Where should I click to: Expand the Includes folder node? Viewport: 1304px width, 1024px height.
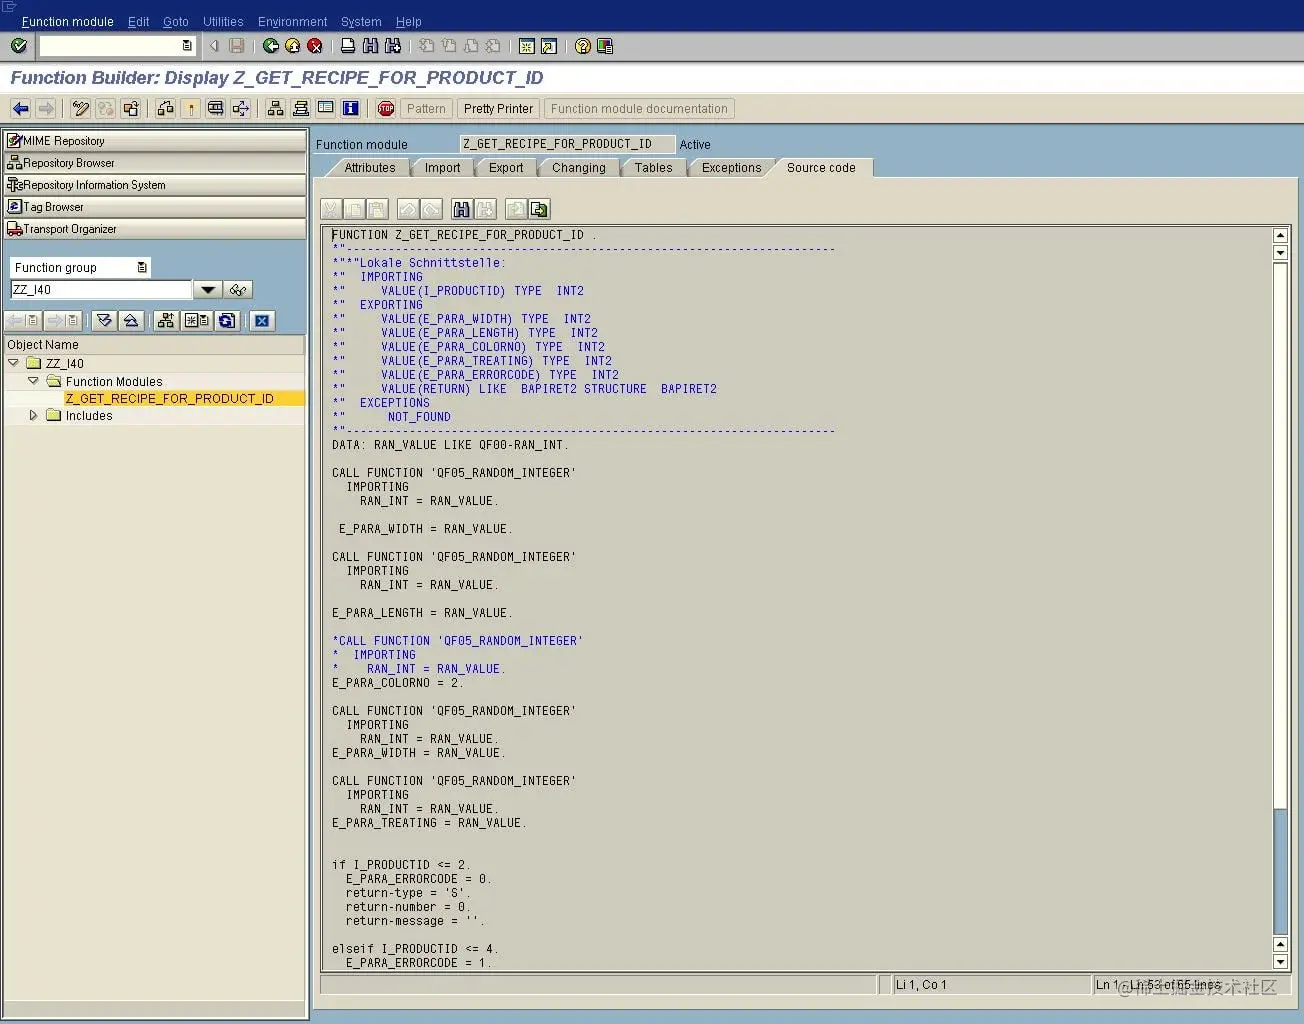[33, 415]
